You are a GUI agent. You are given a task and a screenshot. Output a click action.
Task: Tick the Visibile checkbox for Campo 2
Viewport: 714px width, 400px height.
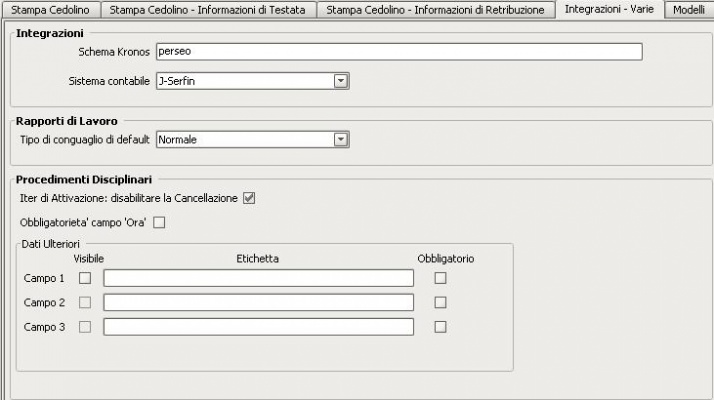(x=85, y=302)
